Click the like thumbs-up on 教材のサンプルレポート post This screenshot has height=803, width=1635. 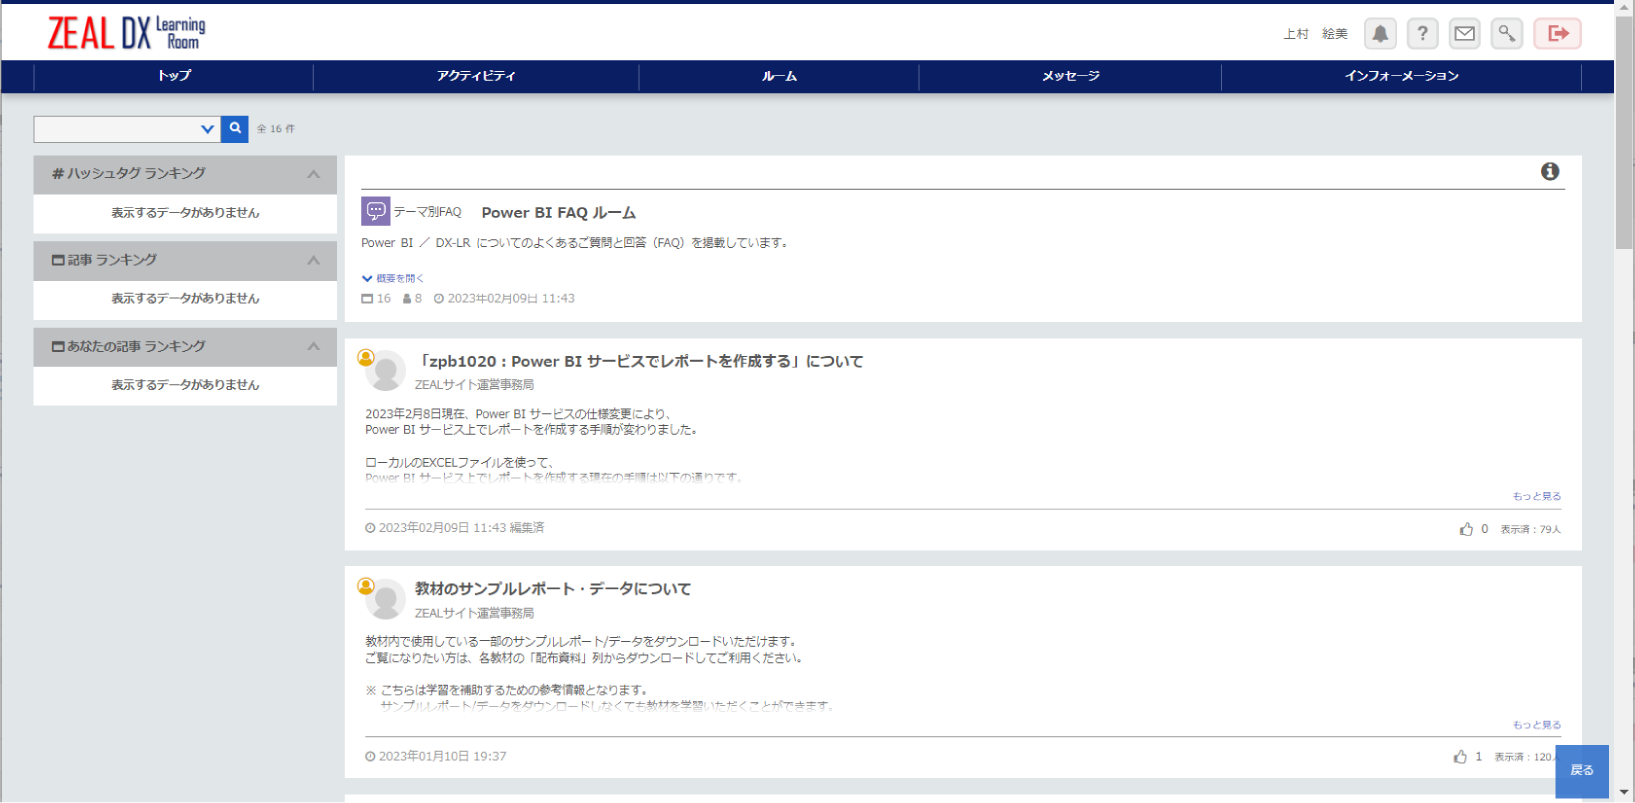1460,757
